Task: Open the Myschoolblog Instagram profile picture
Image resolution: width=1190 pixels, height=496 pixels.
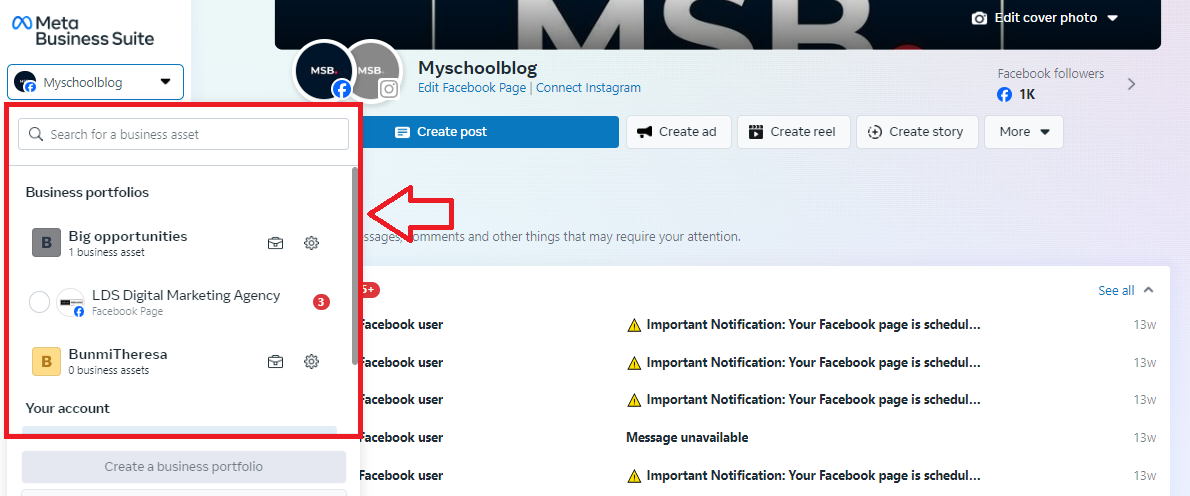Action: pyautogui.click(x=377, y=70)
